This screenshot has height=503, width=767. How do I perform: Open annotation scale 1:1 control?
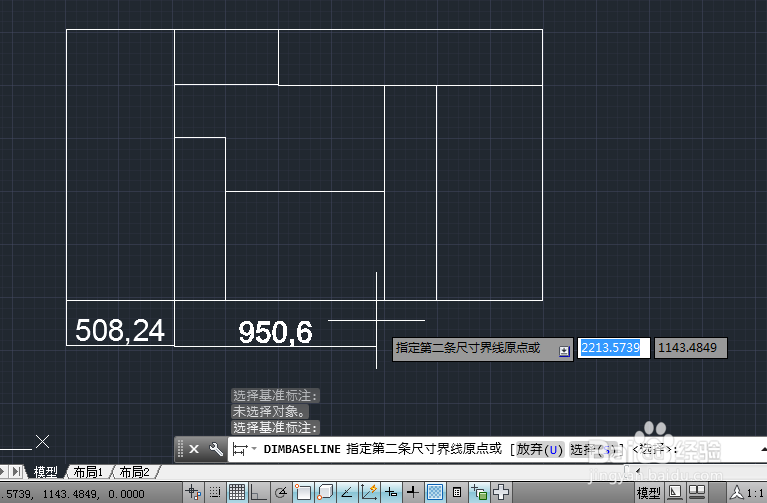747,492
